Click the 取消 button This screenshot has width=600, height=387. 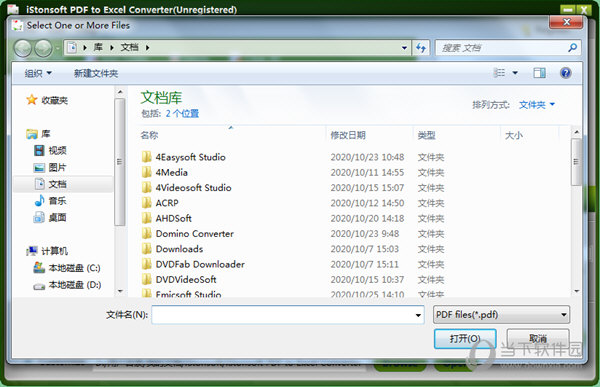pos(538,338)
